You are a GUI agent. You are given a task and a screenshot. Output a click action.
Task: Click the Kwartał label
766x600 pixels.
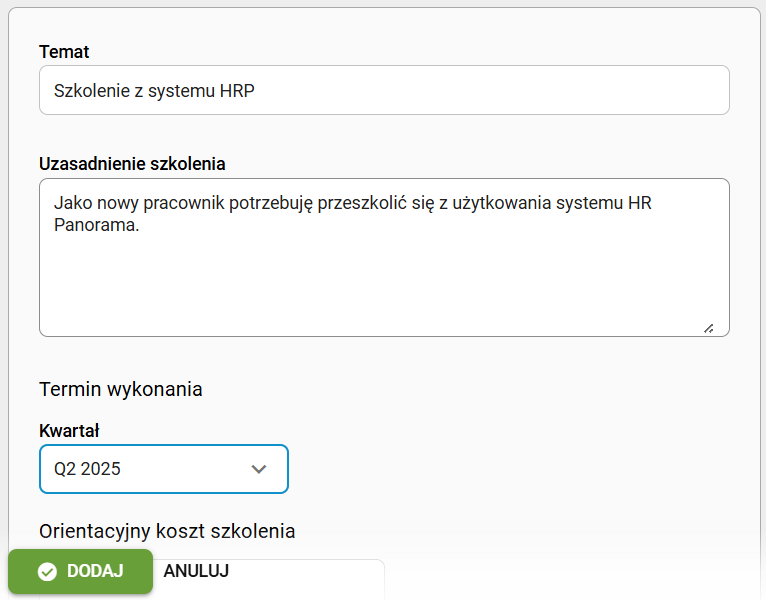(x=69, y=431)
